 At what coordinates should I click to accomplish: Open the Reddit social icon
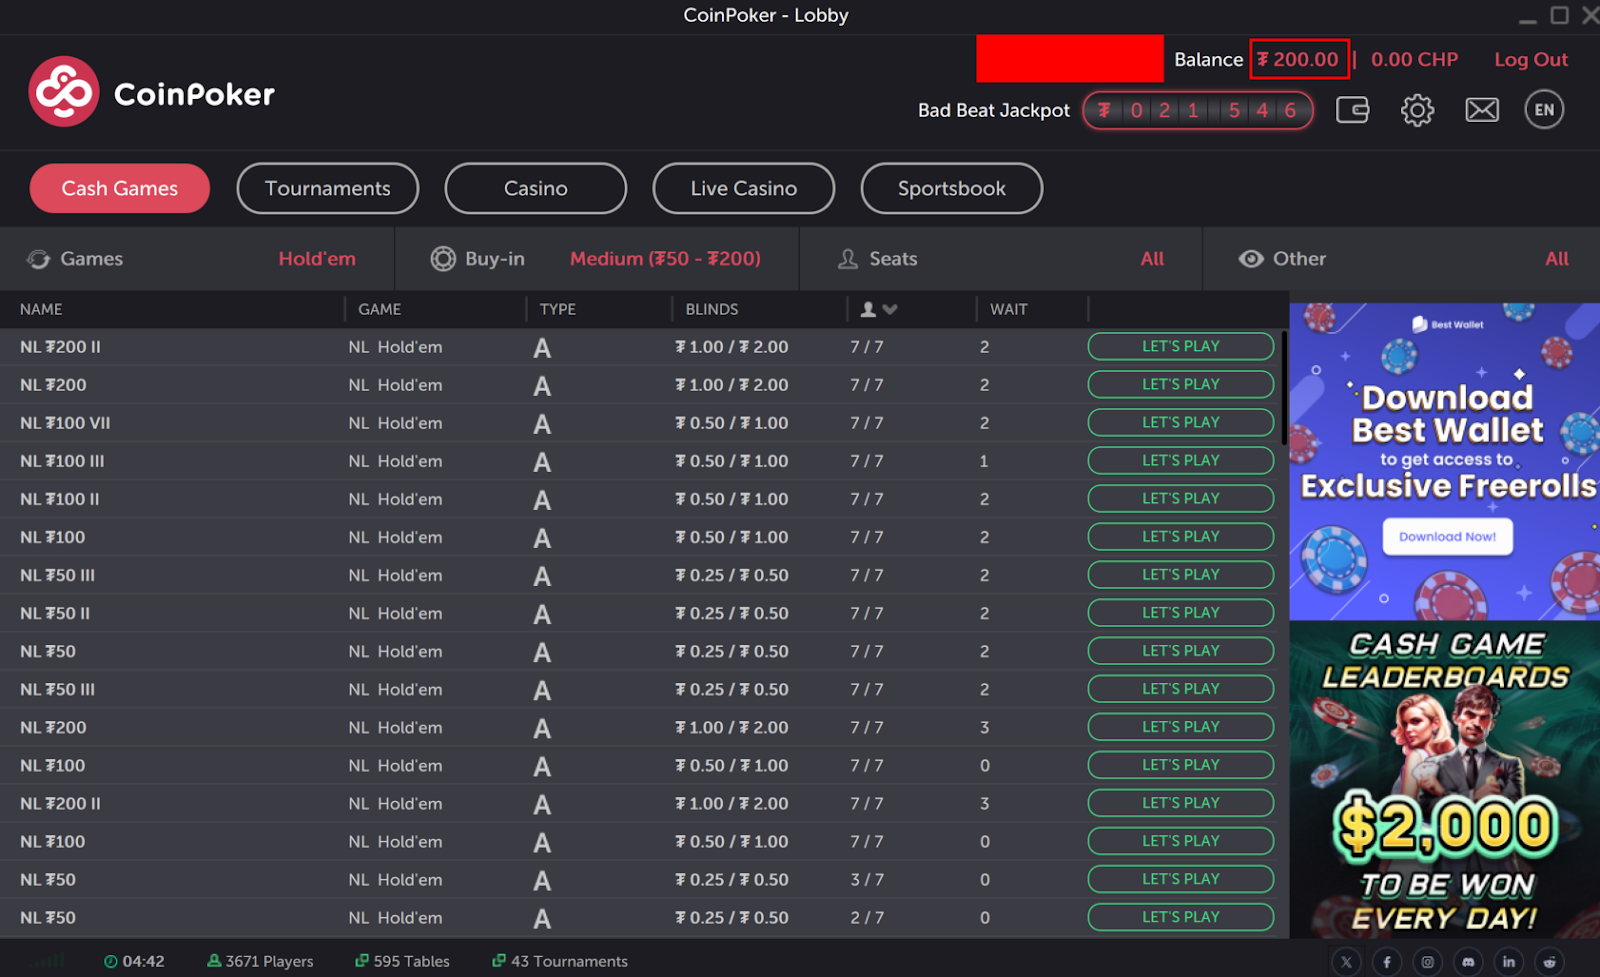coord(1550,962)
